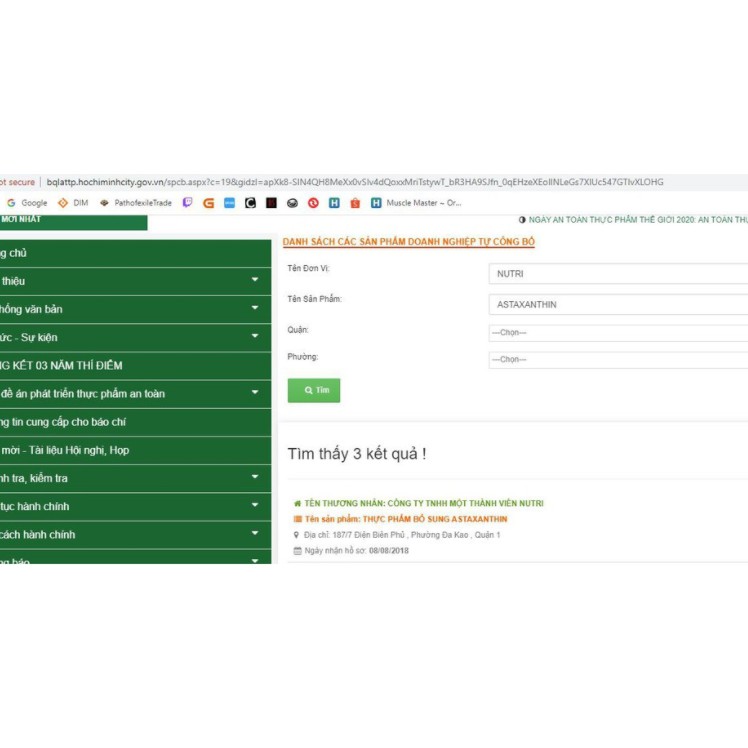Click the purple Twitch bookmark icon
The width and height of the screenshot is (748, 748).
coord(187,203)
